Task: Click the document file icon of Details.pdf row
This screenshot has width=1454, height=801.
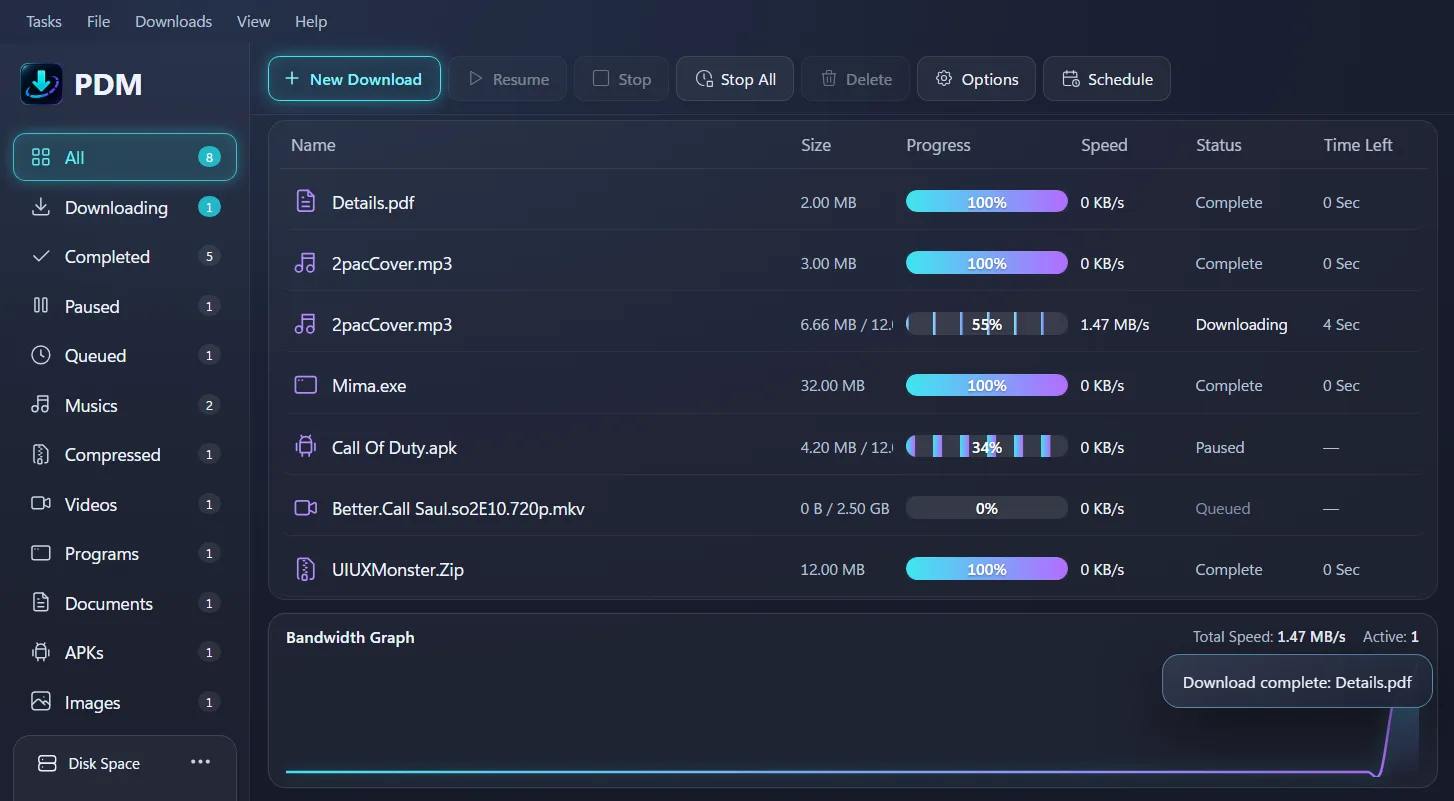Action: pos(306,202)
